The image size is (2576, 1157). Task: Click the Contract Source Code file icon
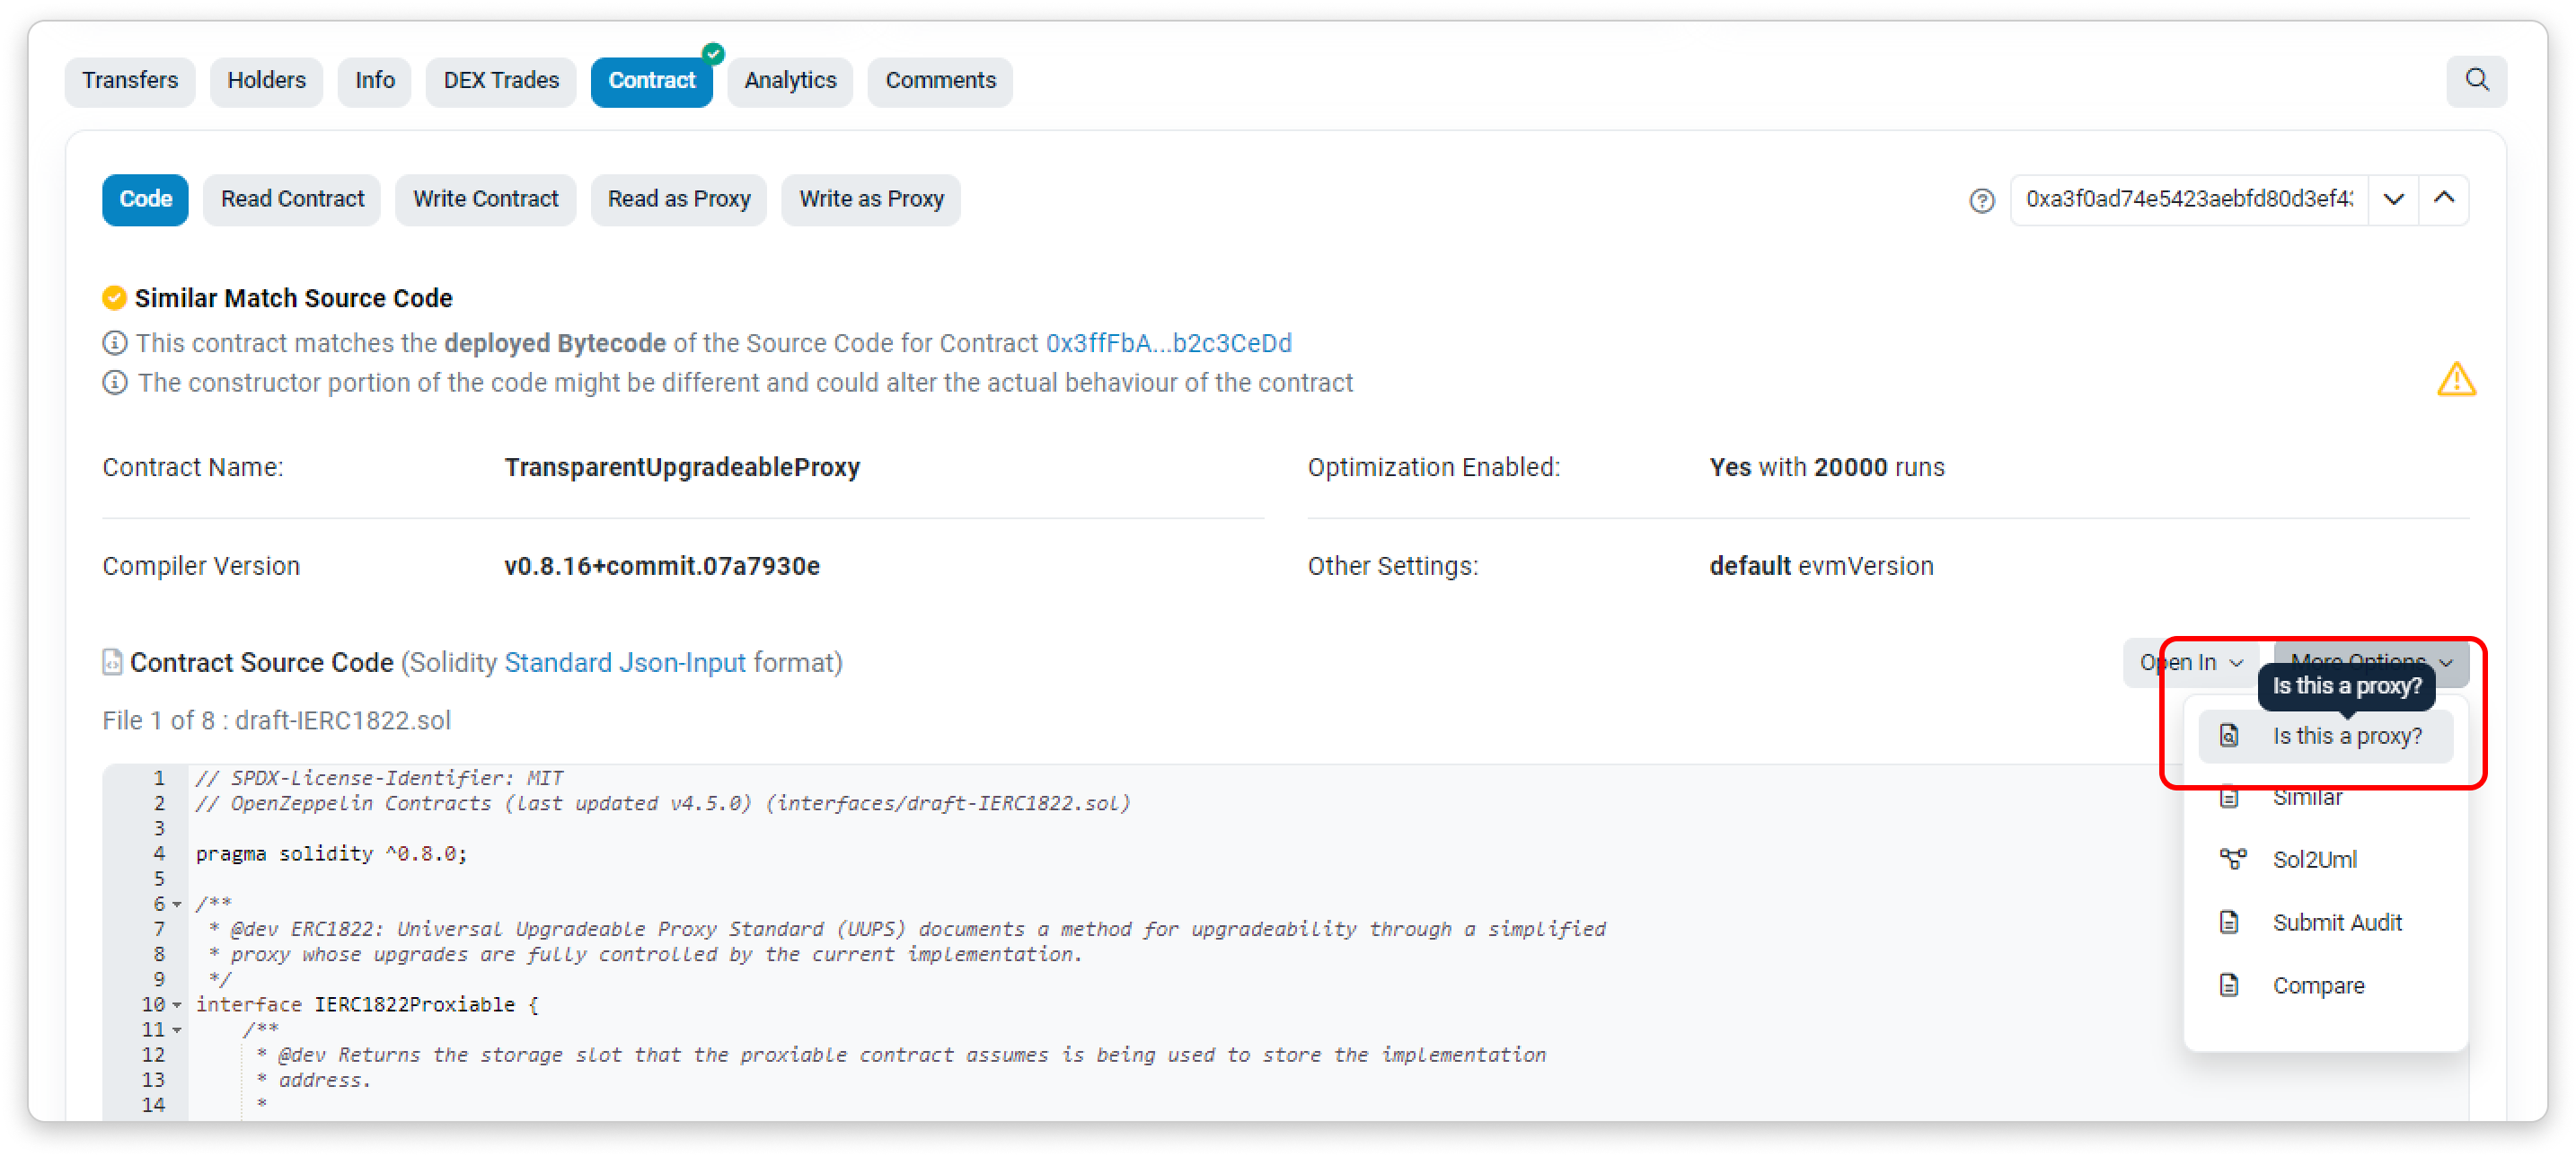click(112, 662)
